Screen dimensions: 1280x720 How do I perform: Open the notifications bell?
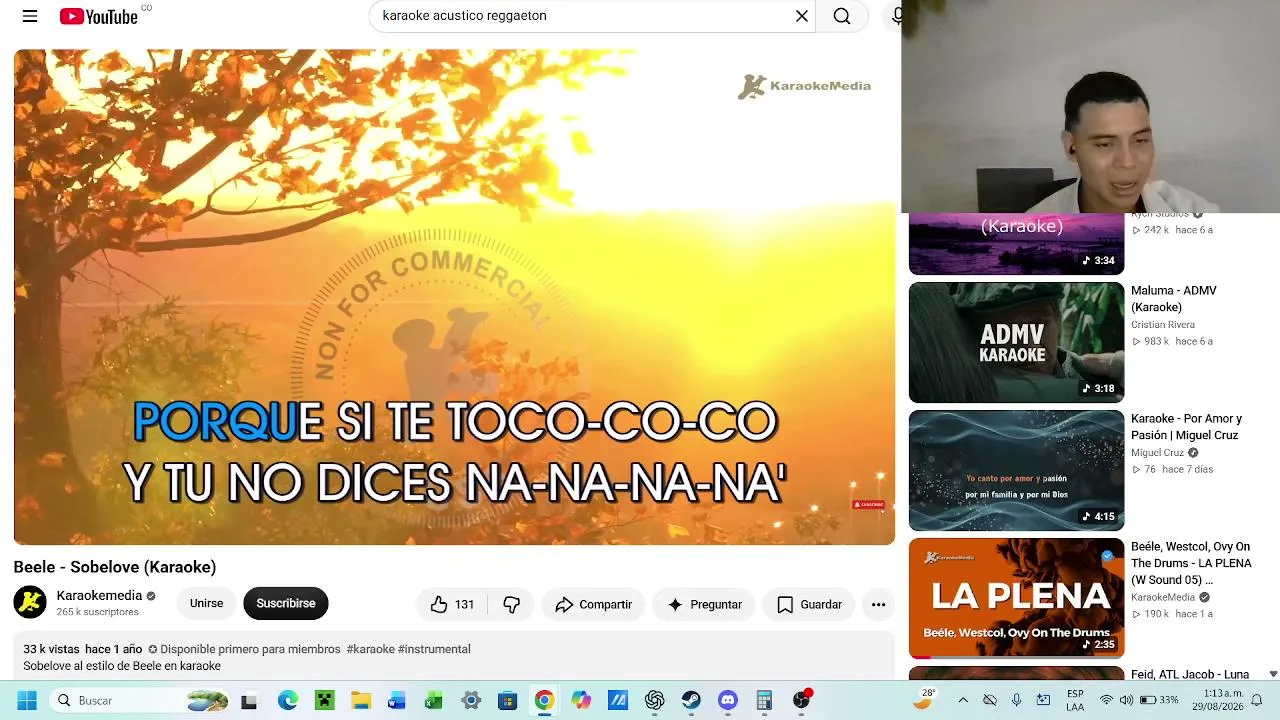point(1257,700)
